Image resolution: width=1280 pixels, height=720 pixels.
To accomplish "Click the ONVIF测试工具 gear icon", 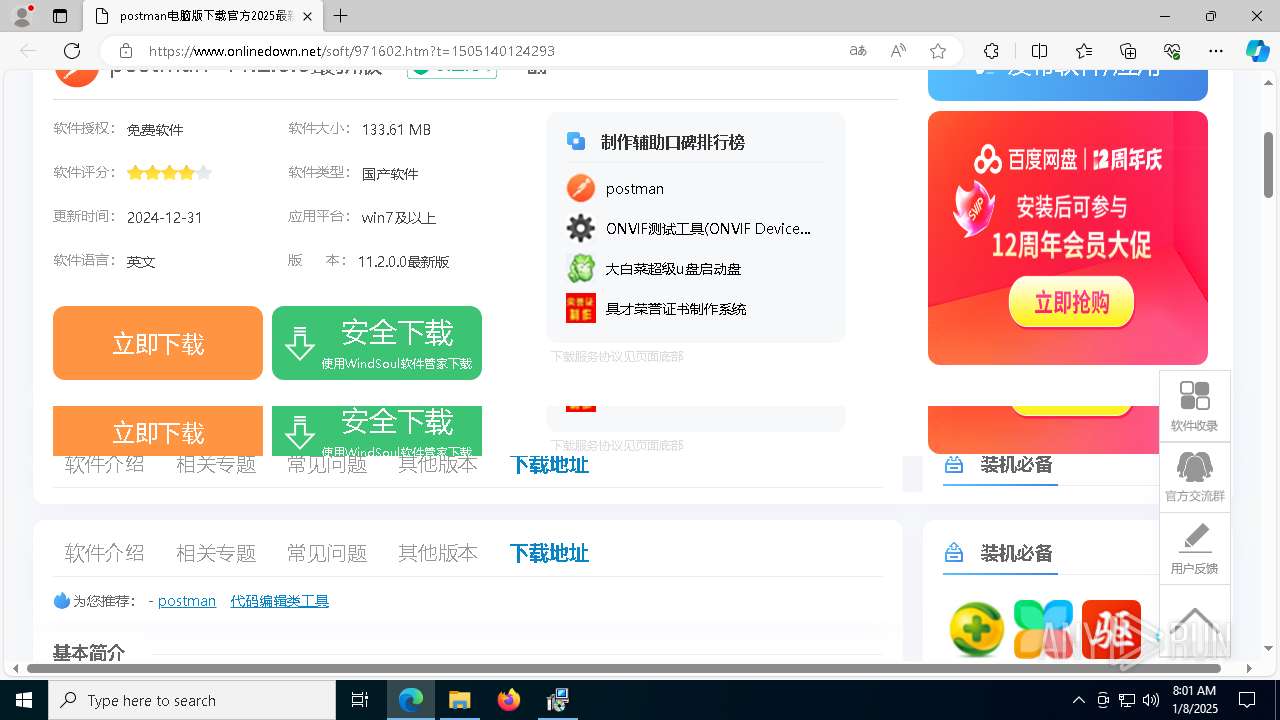I will click(581, 228).
